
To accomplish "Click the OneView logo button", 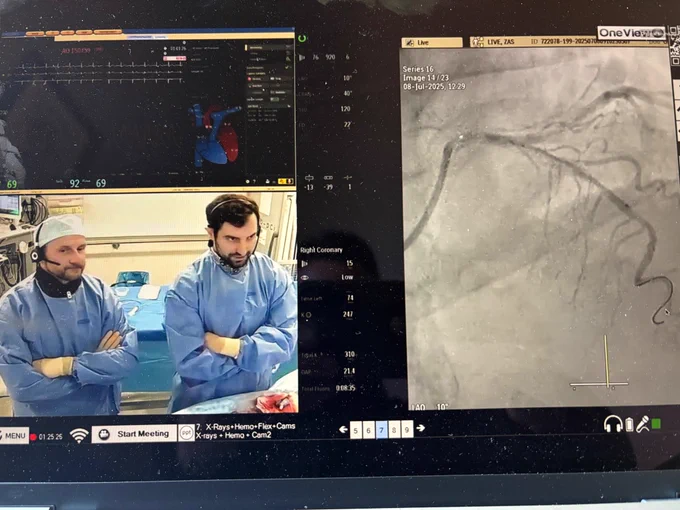I will [x=631, y=33].
